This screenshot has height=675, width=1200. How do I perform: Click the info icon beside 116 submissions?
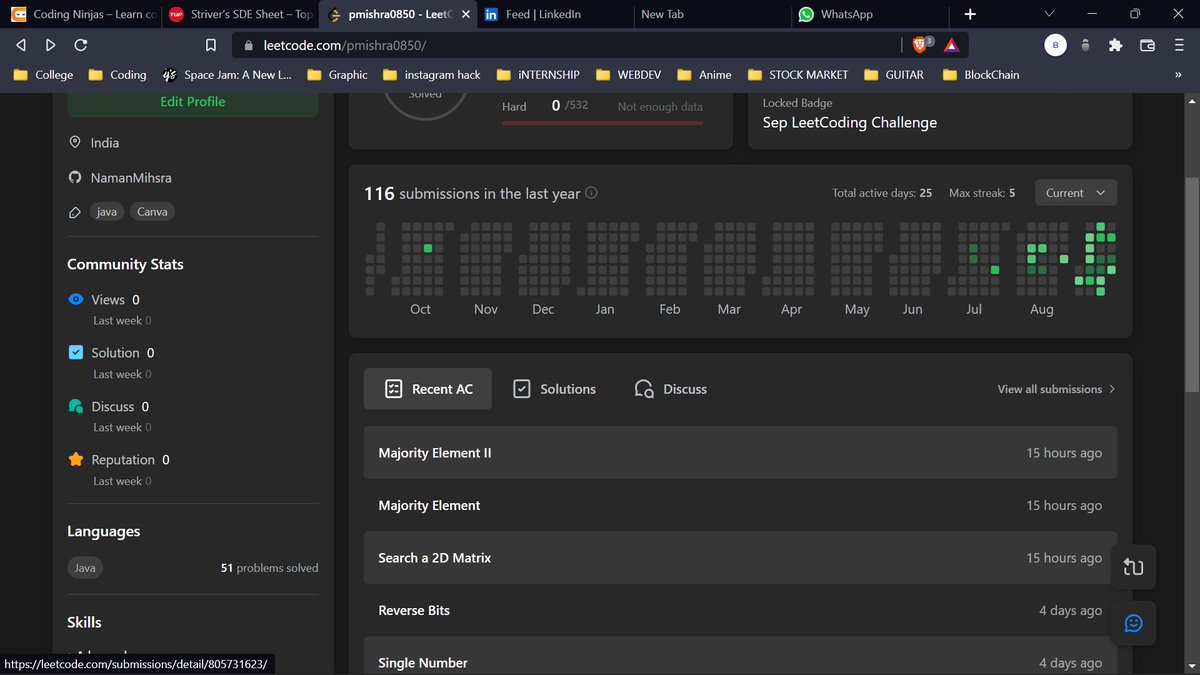(590, 194)
